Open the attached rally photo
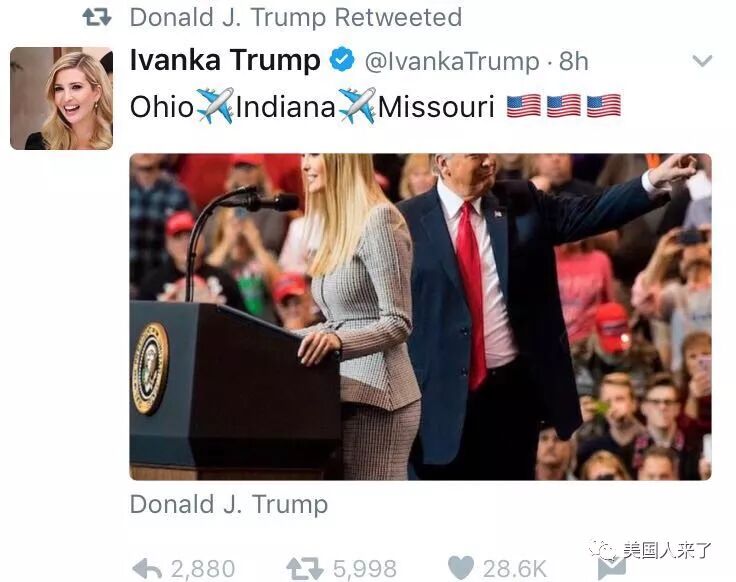736x582 pixels. click(x=421, y=317)
